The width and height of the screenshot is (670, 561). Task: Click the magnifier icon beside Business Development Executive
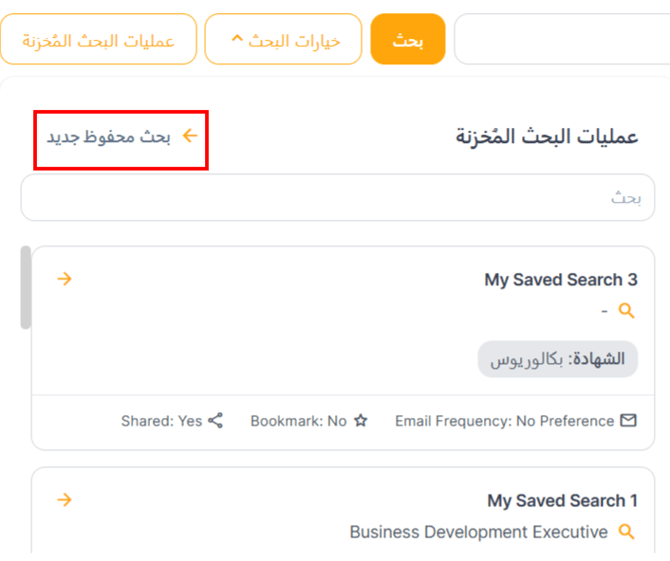click(627, 532)
